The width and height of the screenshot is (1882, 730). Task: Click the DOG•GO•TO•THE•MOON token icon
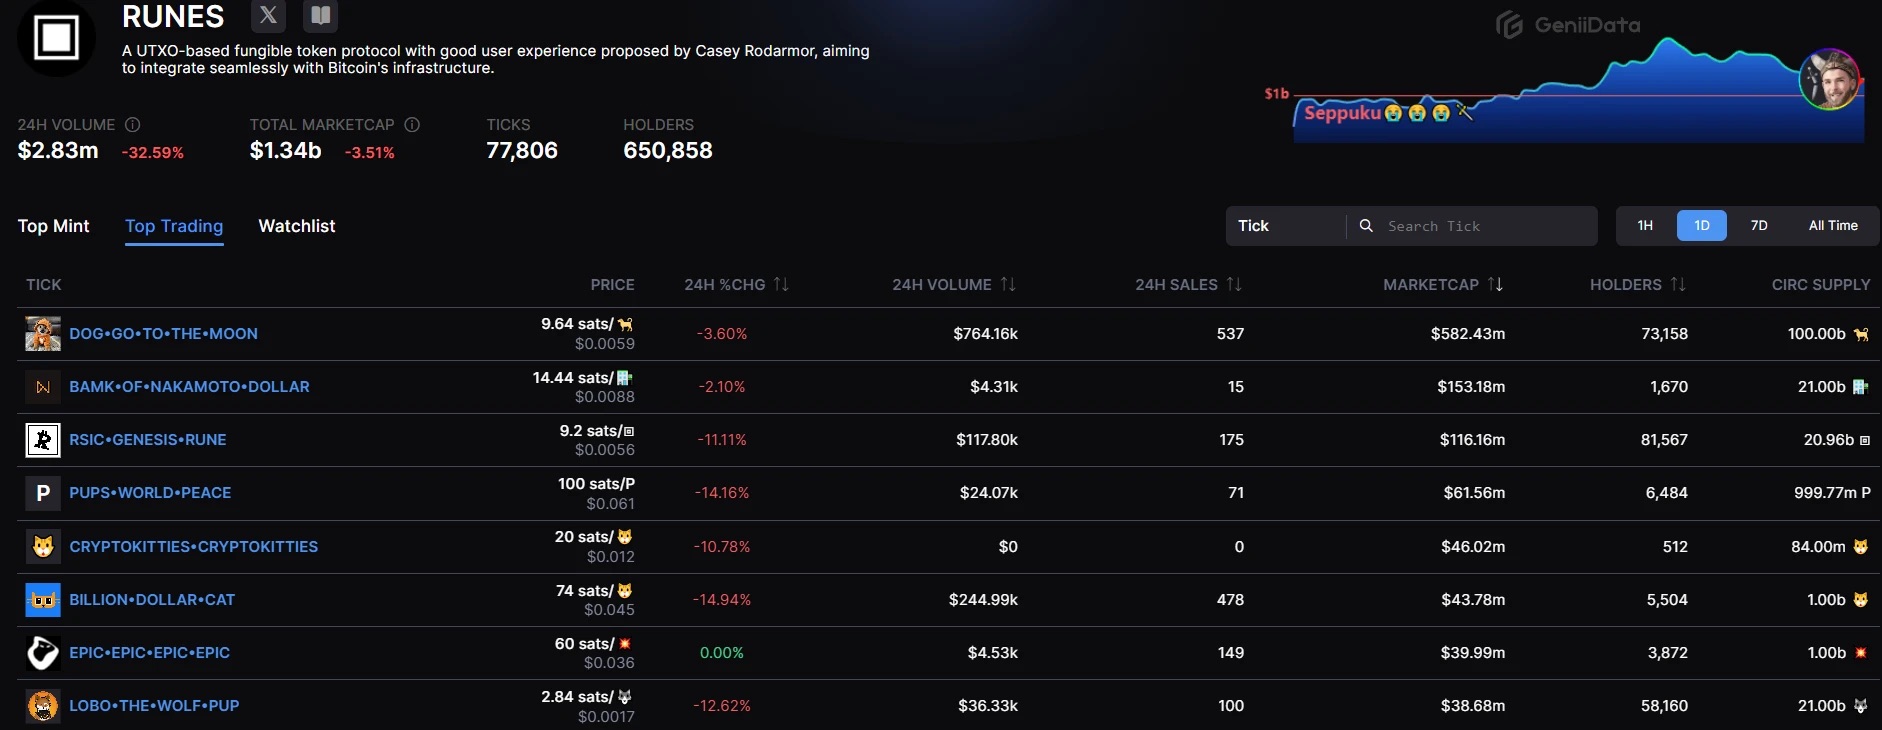click(43, 334)
